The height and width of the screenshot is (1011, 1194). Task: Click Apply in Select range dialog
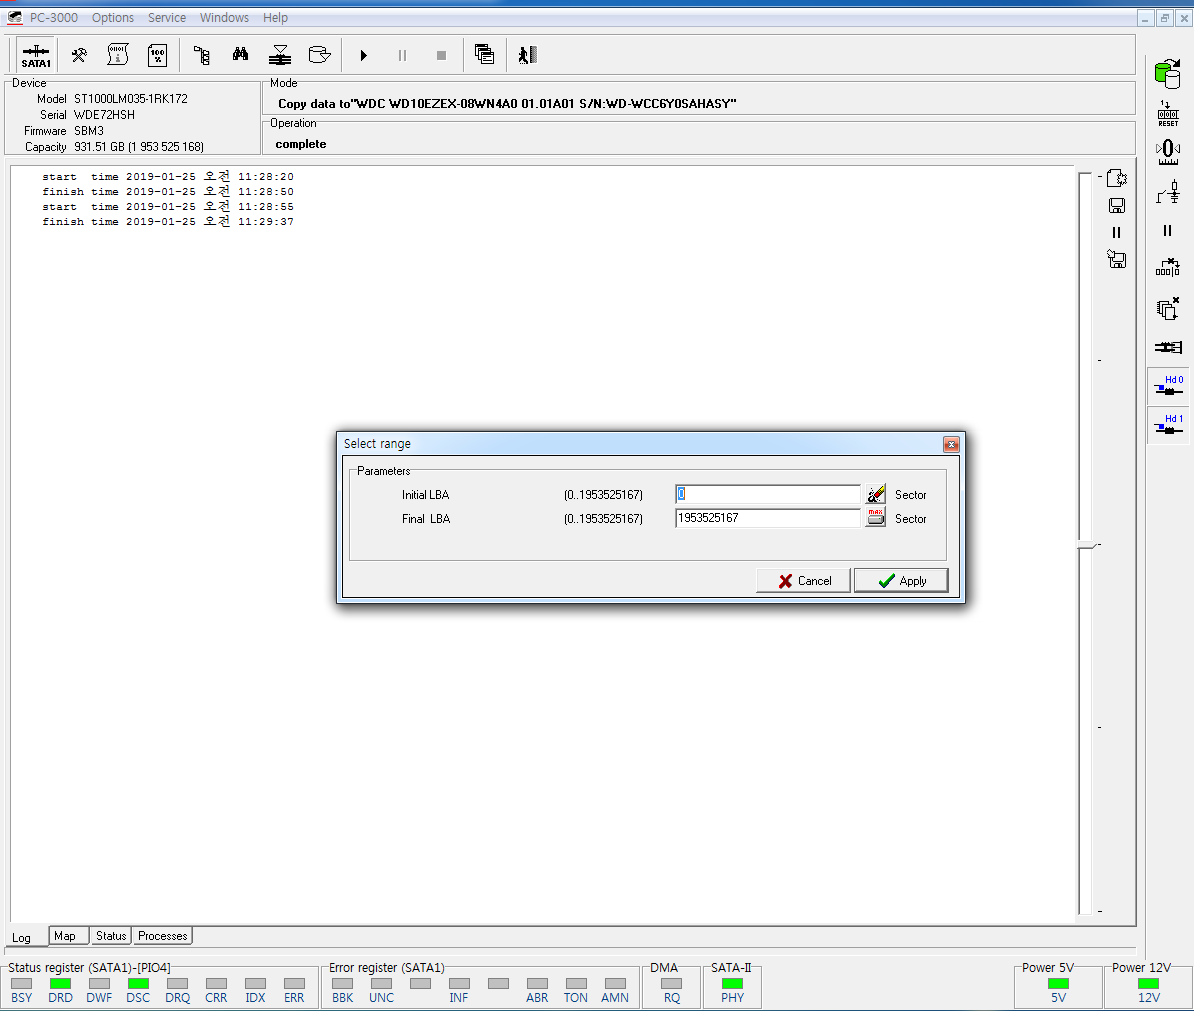pos(901,581)
